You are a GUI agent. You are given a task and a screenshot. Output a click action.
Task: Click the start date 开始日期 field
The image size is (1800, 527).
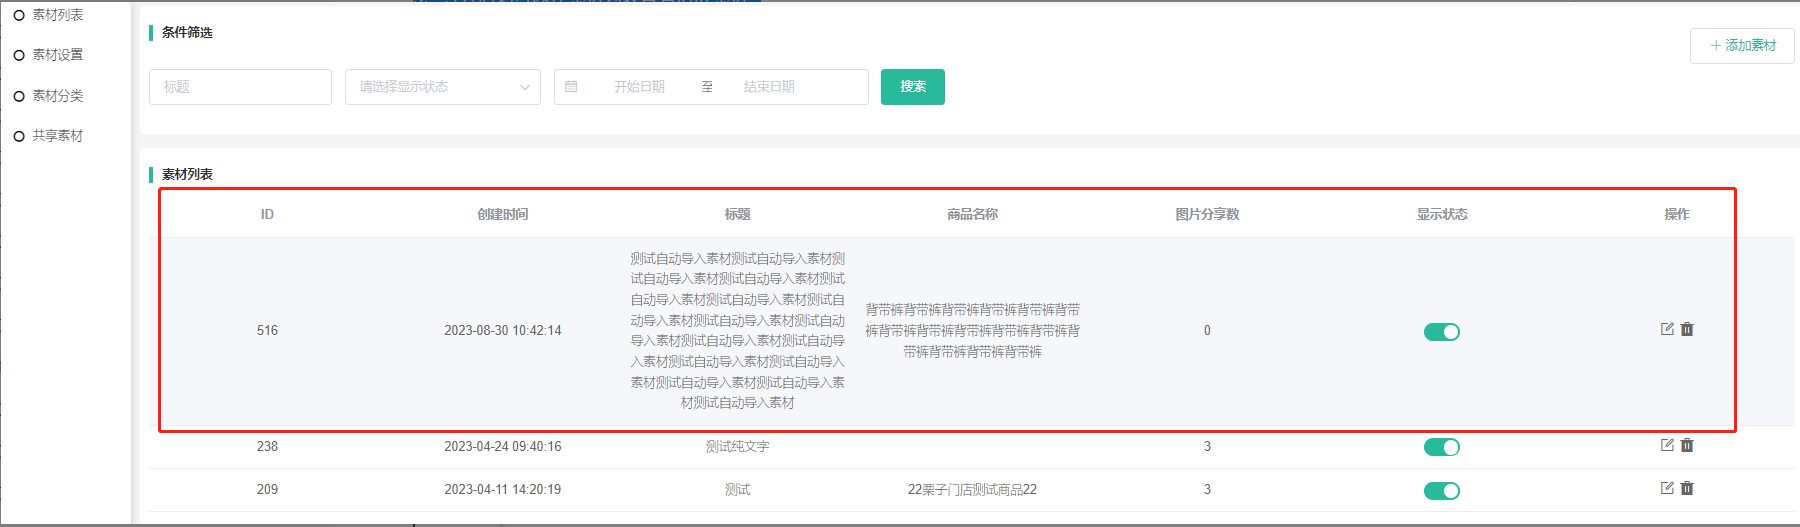[x=639, y=87]
